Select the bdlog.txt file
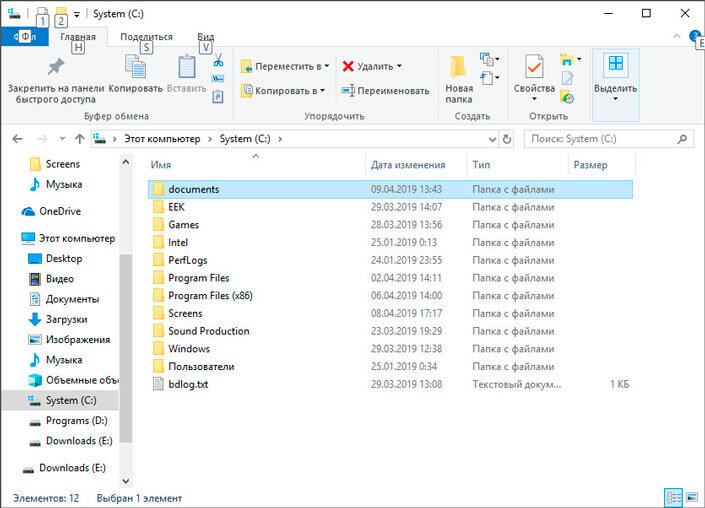 tap(390, 384)
